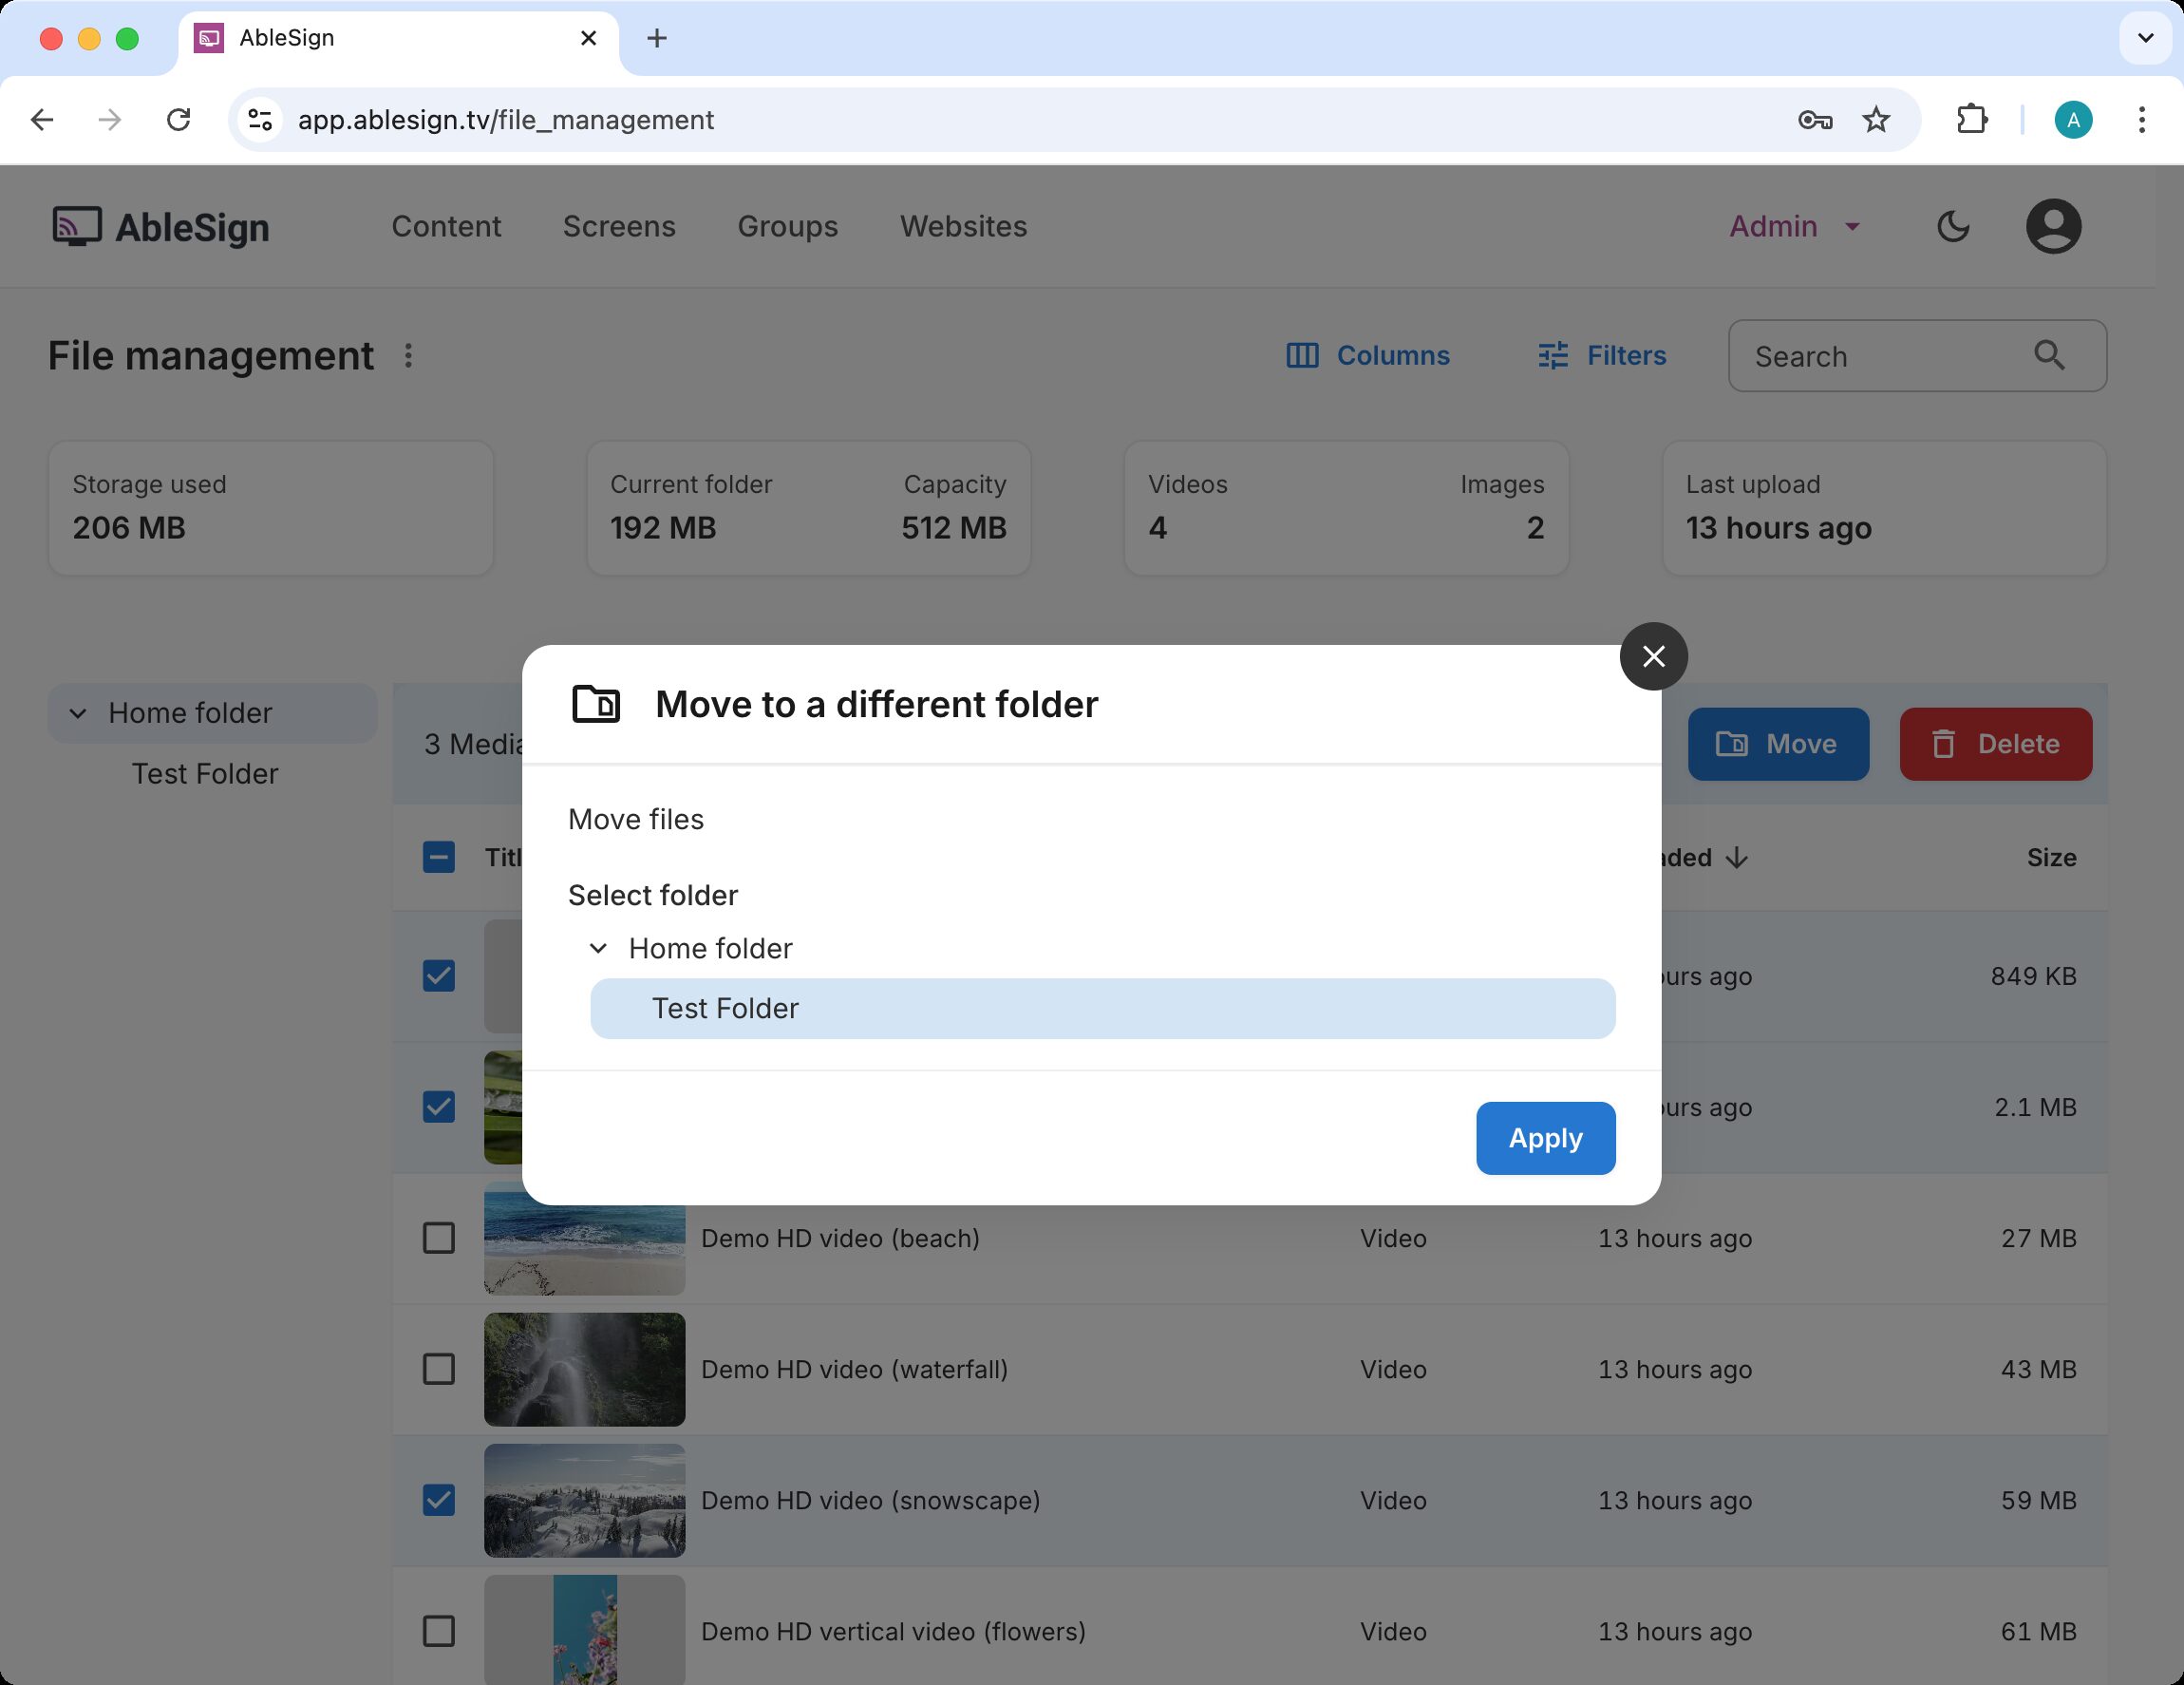Image resolution: width=2184 pixels, height=1685 pixels.
Task: Sort by the Size column header
Action: coord(2051,858)
